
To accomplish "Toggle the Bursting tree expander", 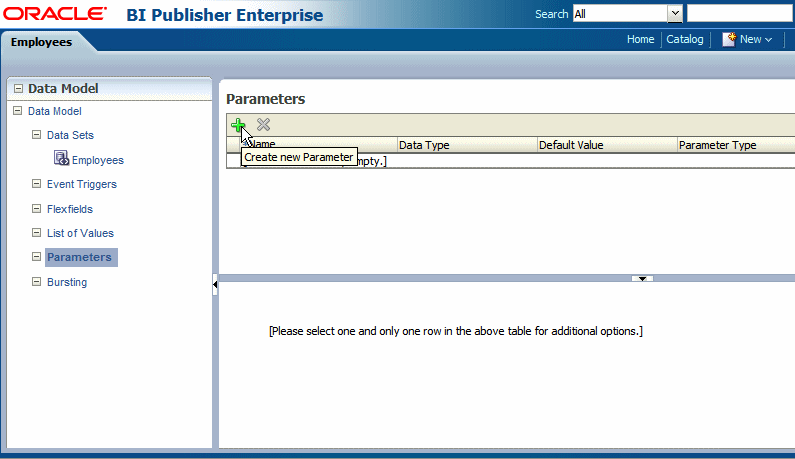I will click(37, 281).
